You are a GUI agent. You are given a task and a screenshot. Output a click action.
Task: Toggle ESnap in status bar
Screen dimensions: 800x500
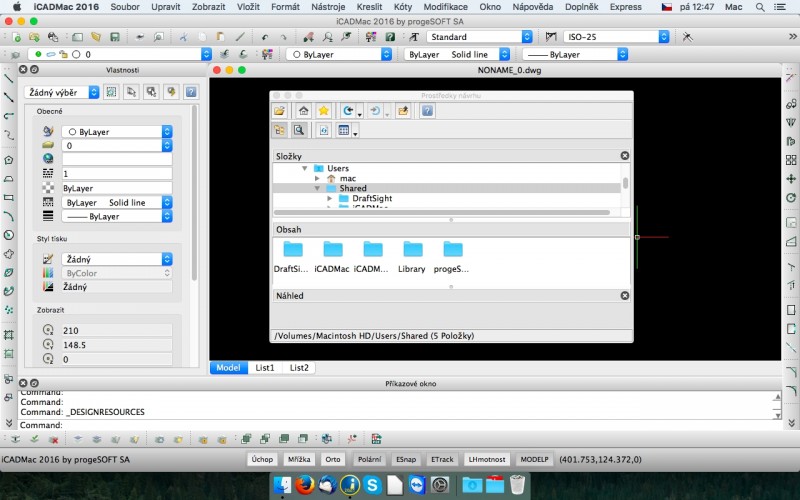click(406, 459)
